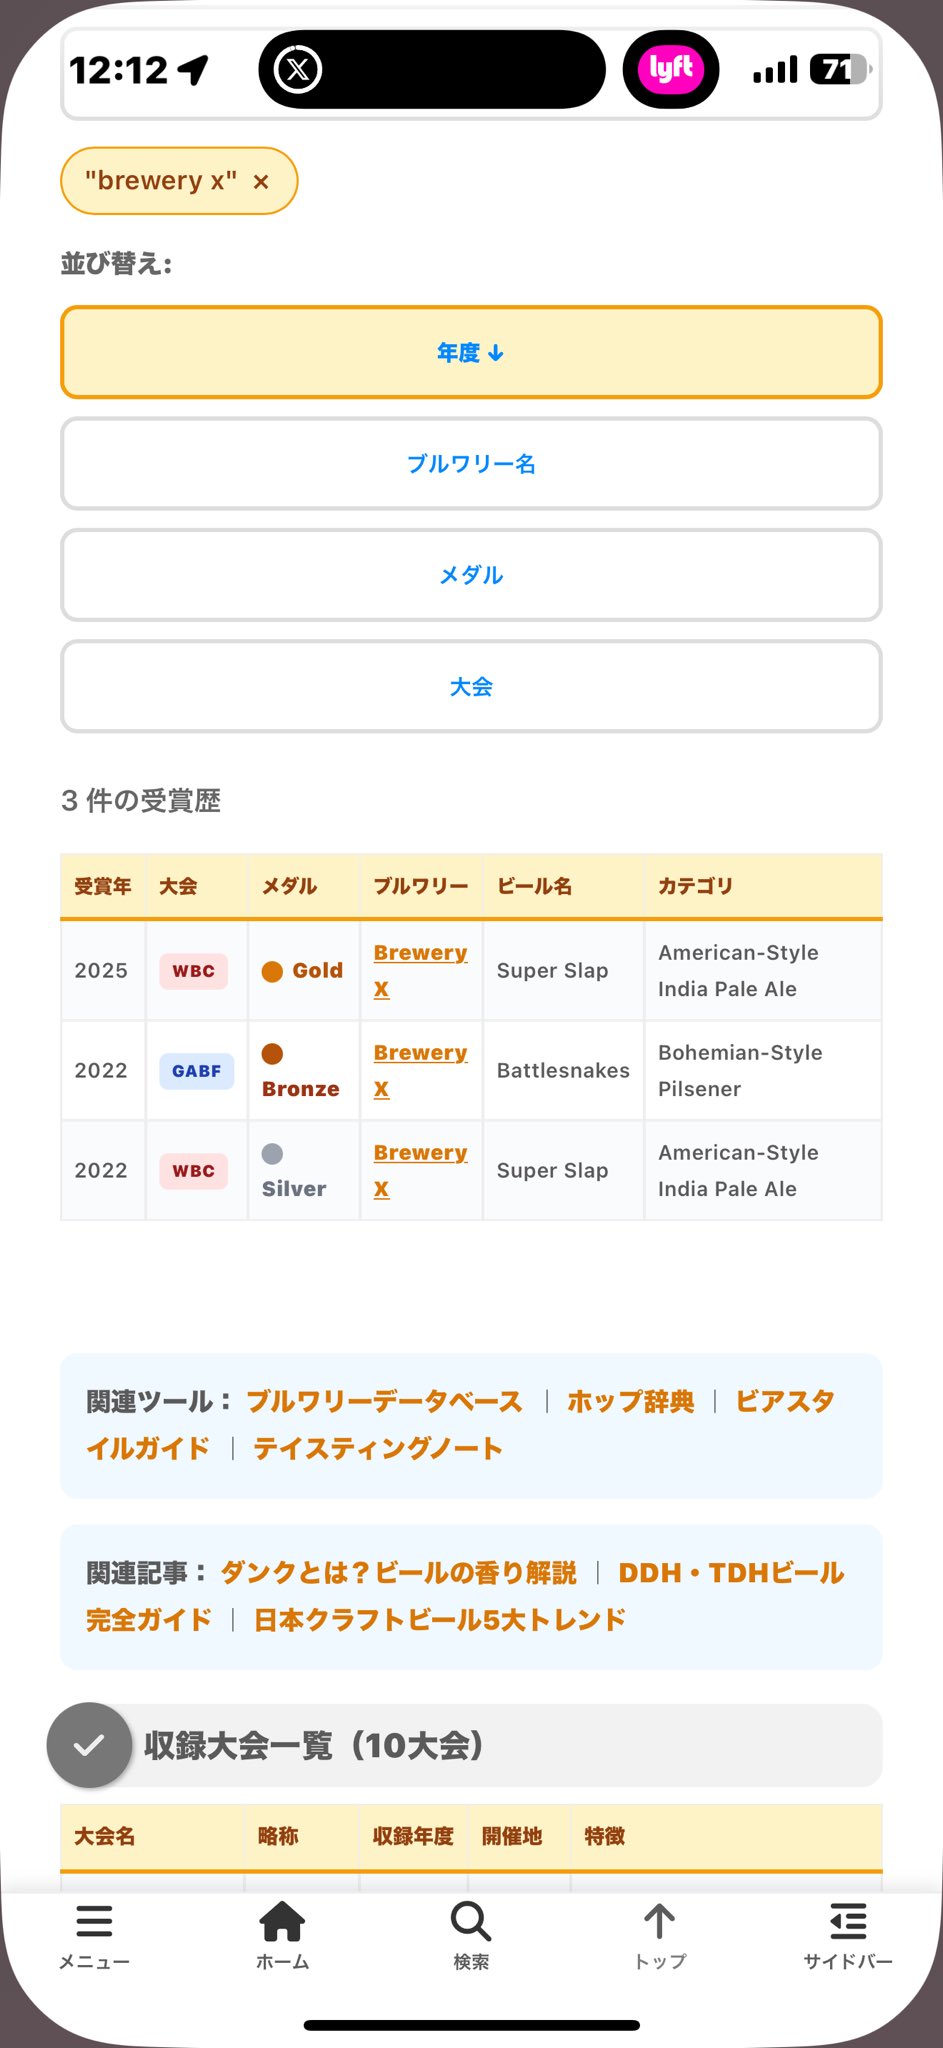The height and width of the screenshot is (2048, 943).
Task: Open the Brewery X link in the 2025 row
Action: tap(420, 970)
